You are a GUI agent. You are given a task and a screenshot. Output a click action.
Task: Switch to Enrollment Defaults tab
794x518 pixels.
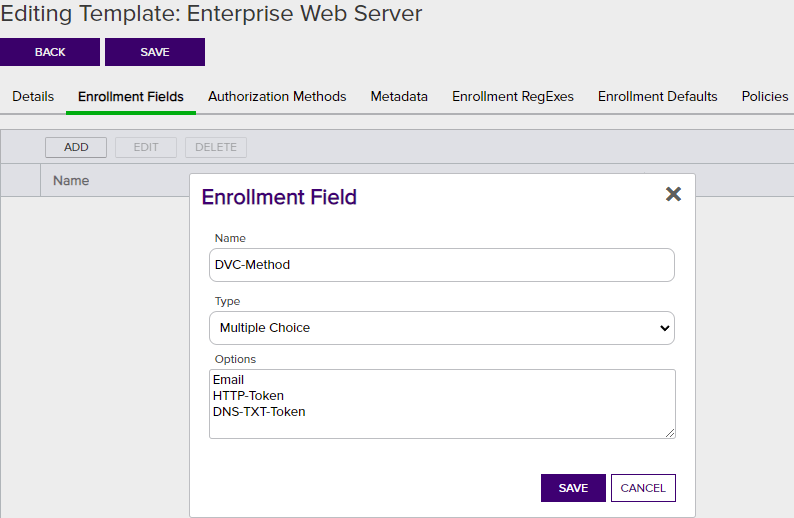657,96
